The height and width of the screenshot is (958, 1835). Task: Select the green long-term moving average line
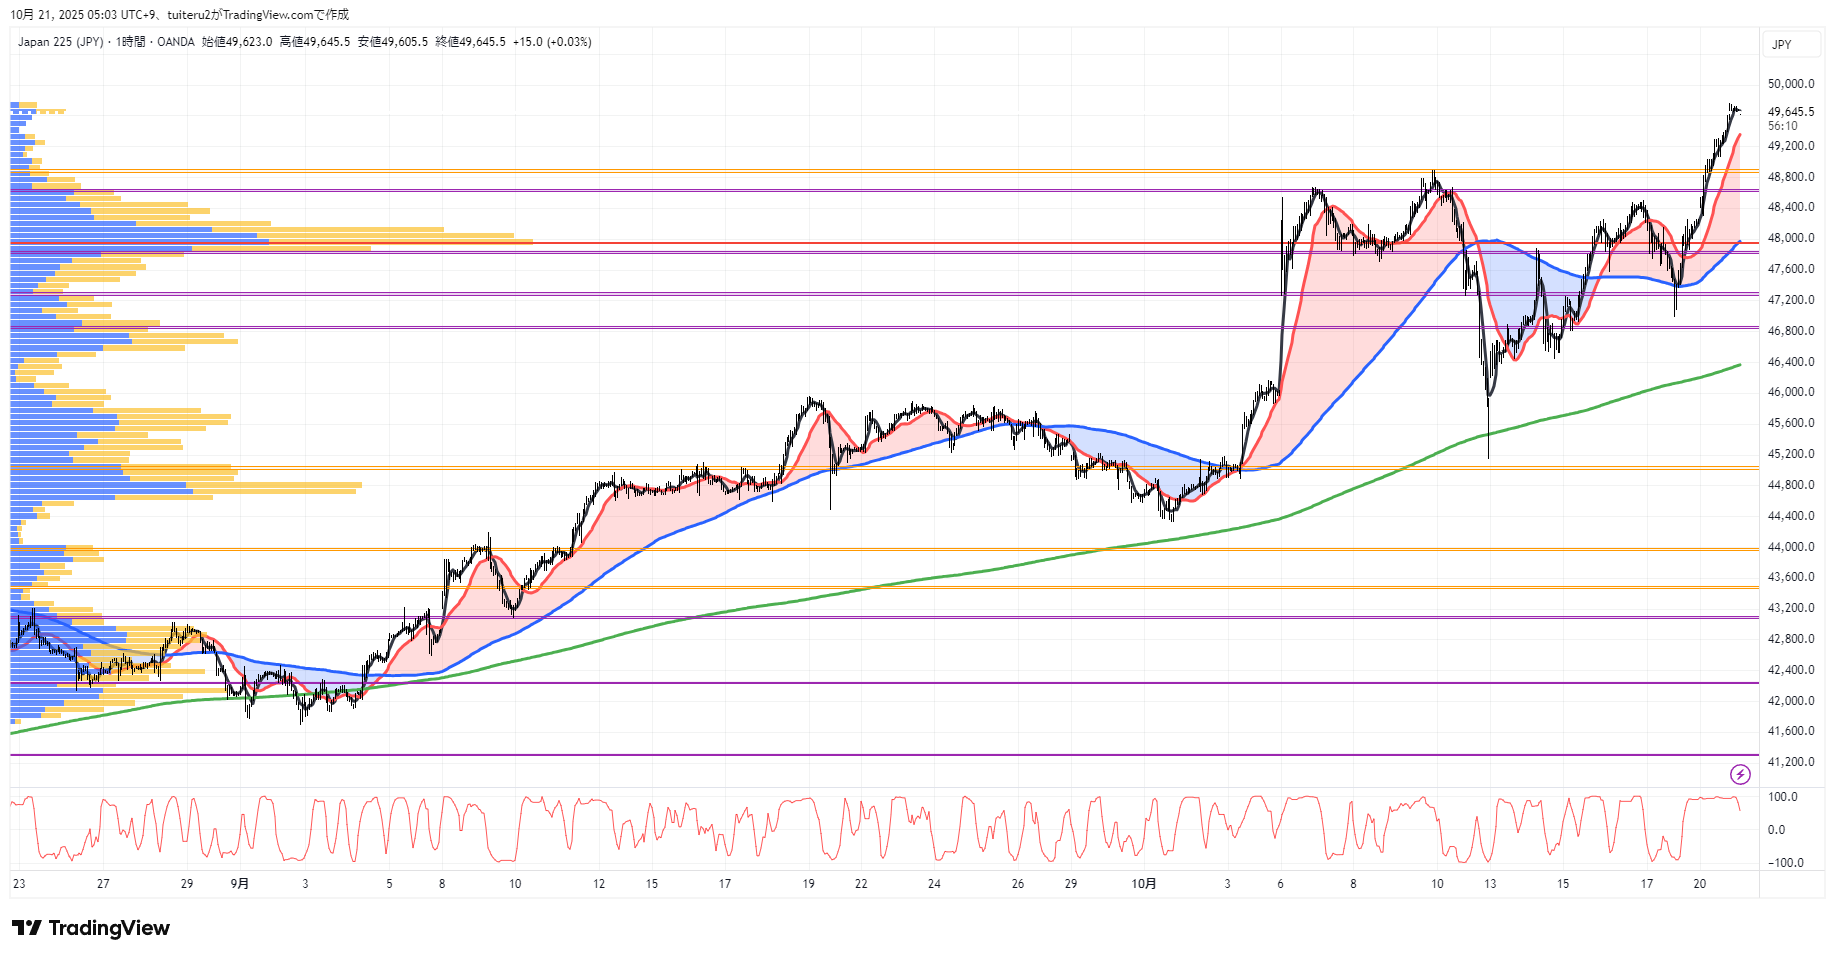point(1000,568)
